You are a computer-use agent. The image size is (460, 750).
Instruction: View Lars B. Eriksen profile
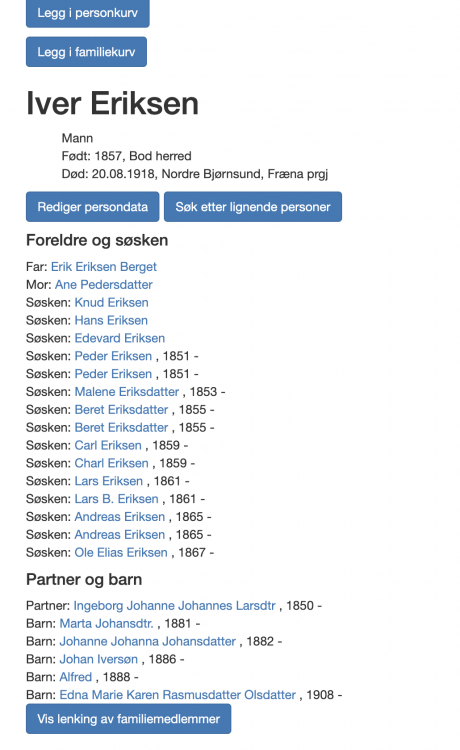tap(116, 499)
